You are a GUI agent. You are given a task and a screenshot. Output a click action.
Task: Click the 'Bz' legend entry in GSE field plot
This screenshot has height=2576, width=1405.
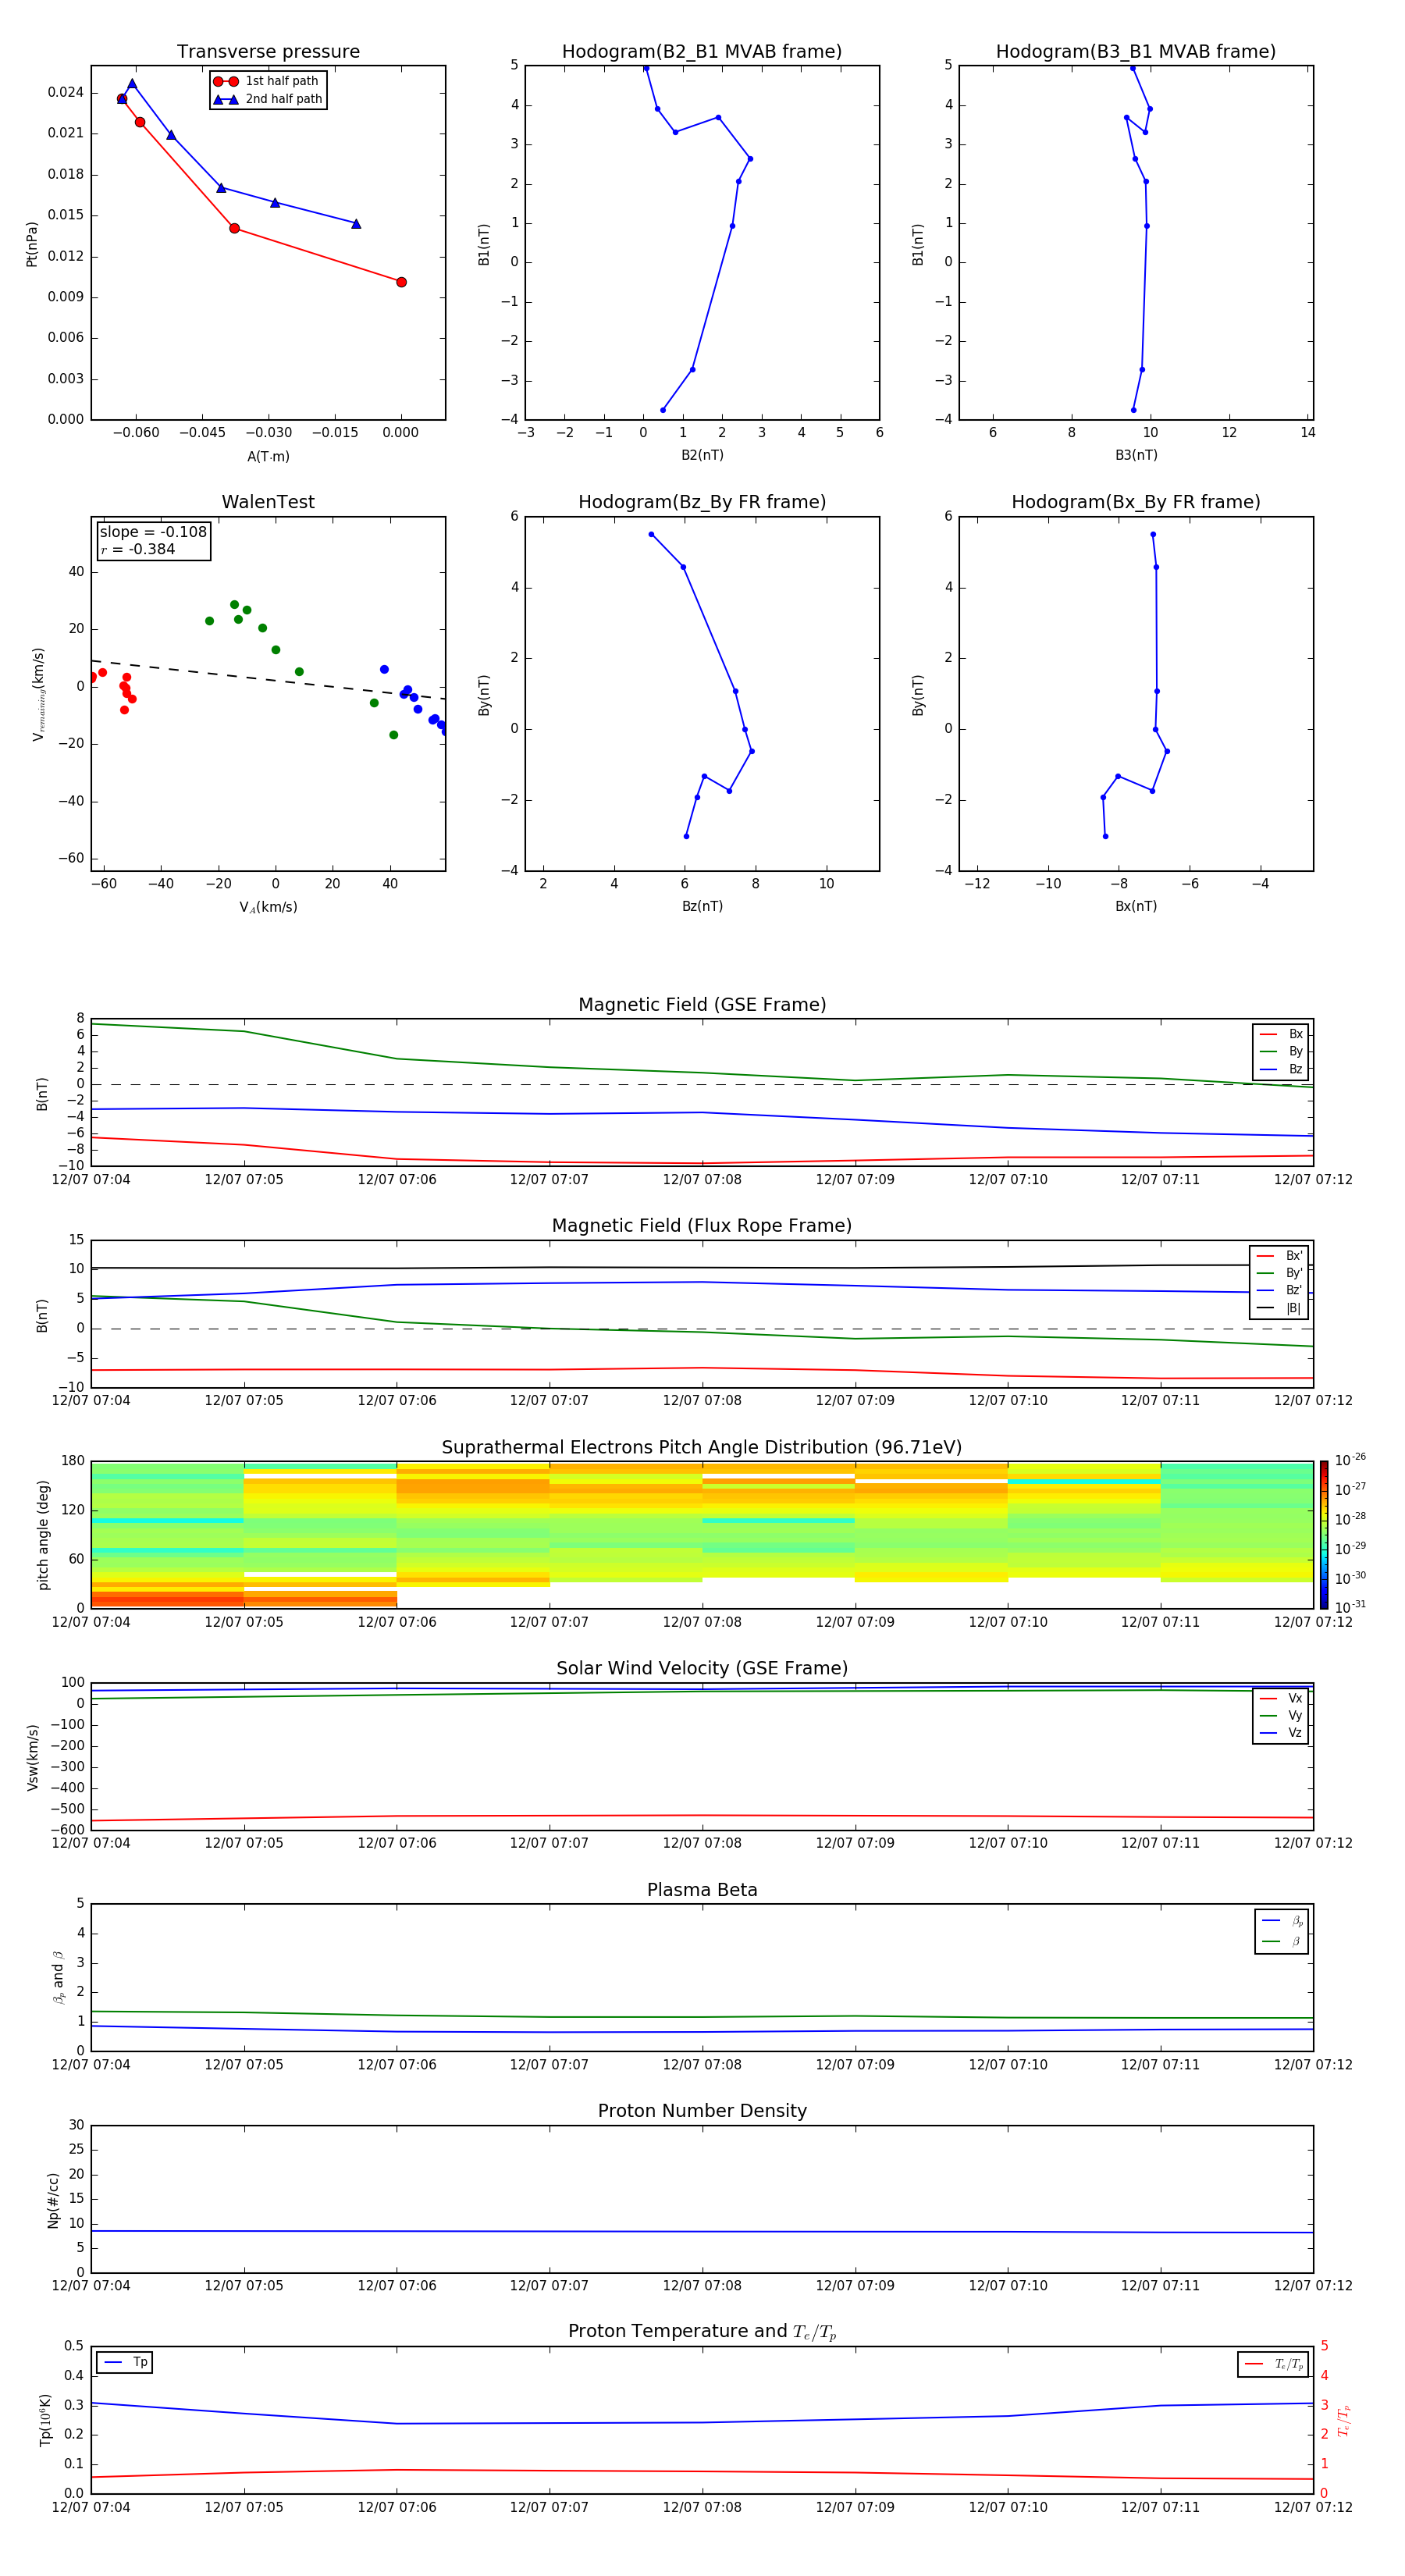(x=1281, y=1069)
